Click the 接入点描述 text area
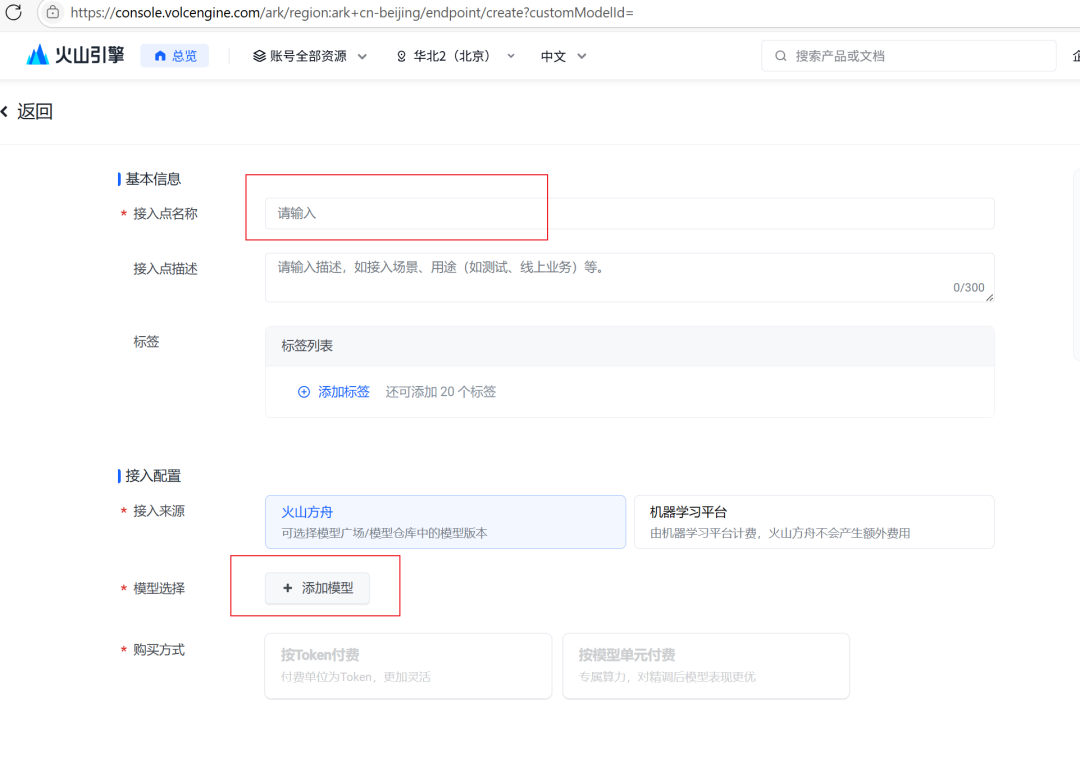The height and width of the screenshot is (781, 1080). [630, 278]
